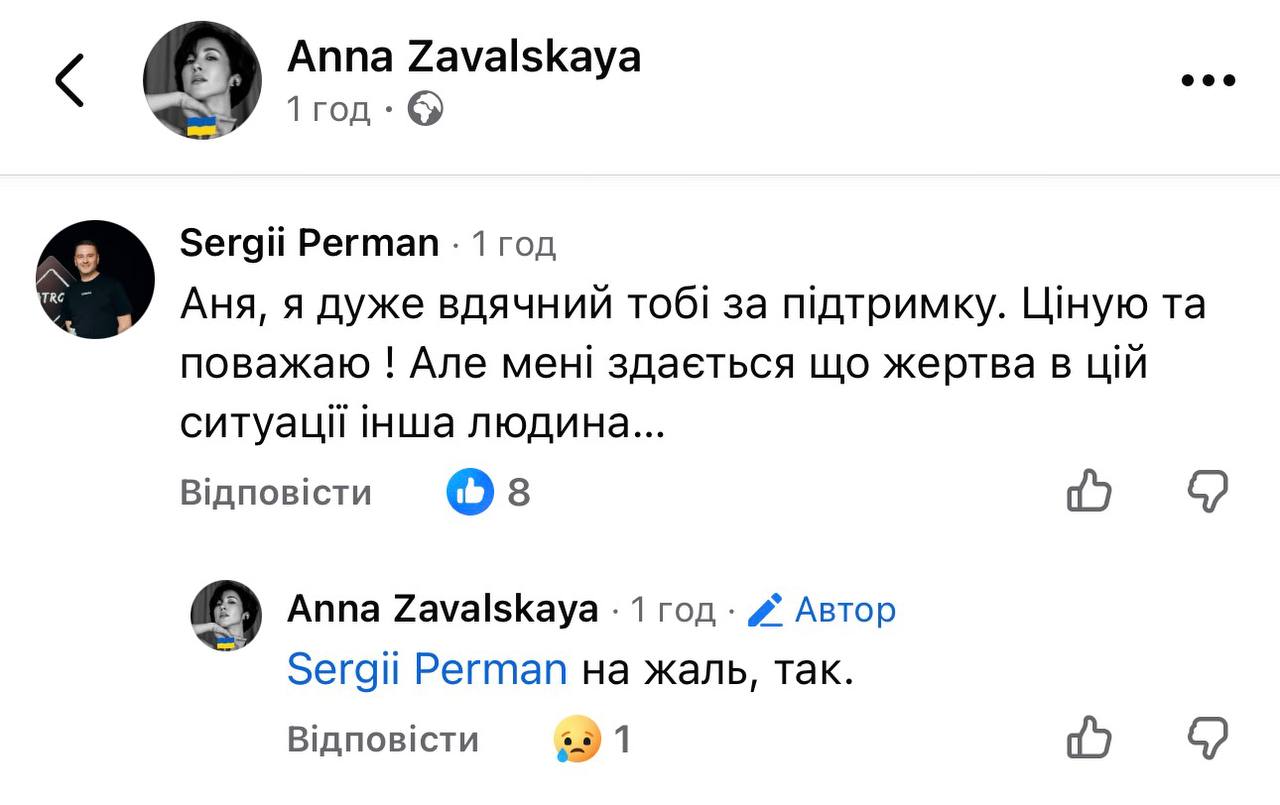This screenshot has width=1280, height=805.
Task: Click Відповісти under Sergii Perman's comment
Action: coord(276,492)
